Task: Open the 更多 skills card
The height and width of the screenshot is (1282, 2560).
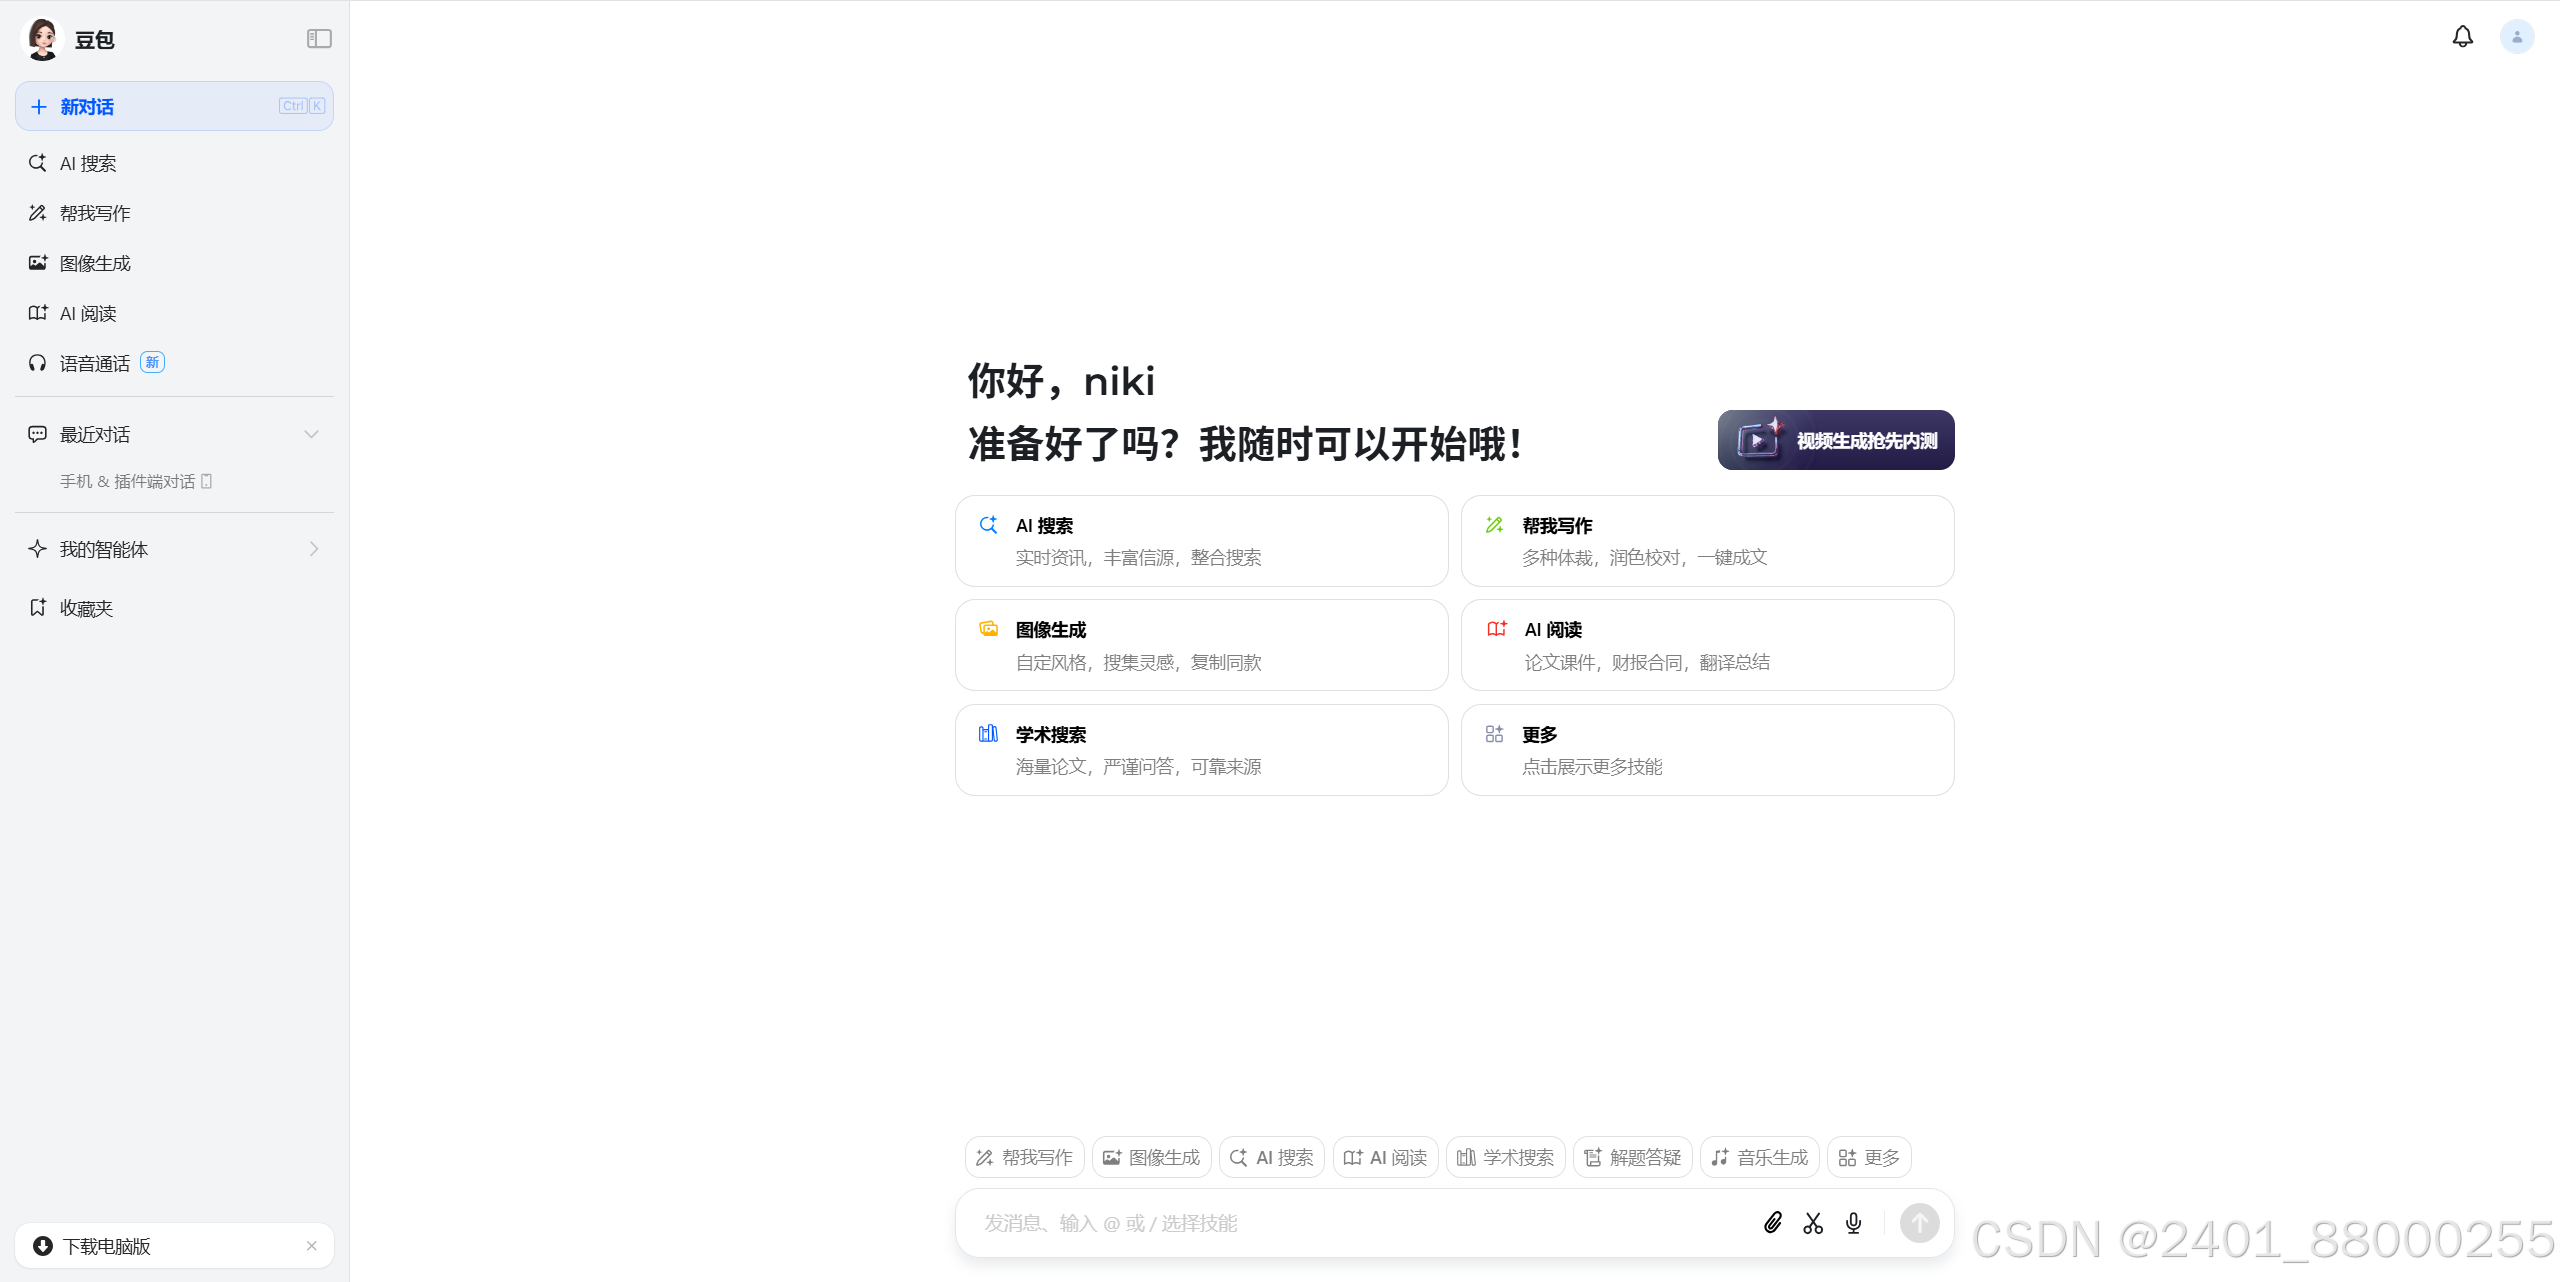Action: tap(1706, 750)
